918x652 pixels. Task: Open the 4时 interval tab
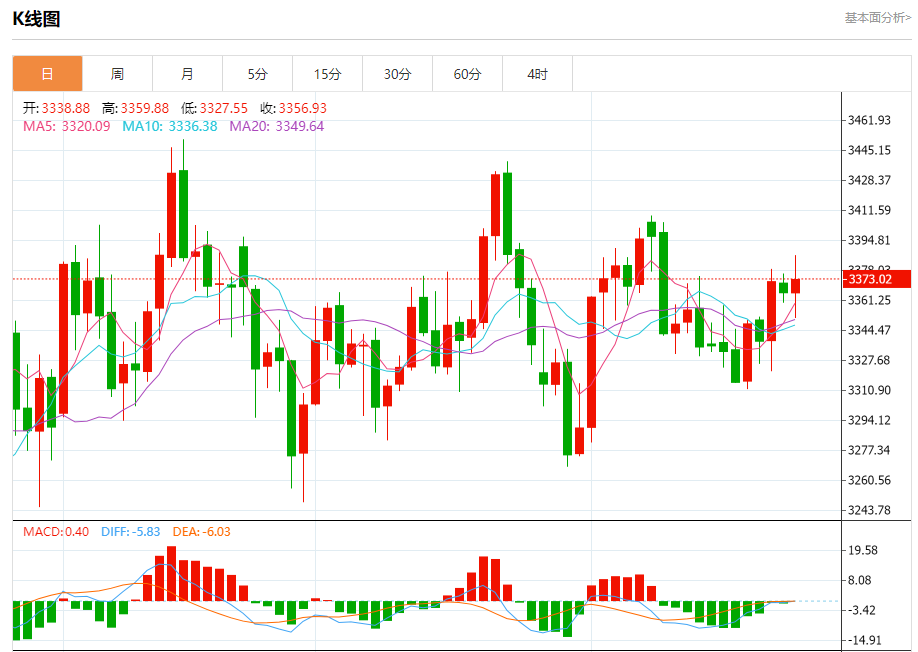537,74
